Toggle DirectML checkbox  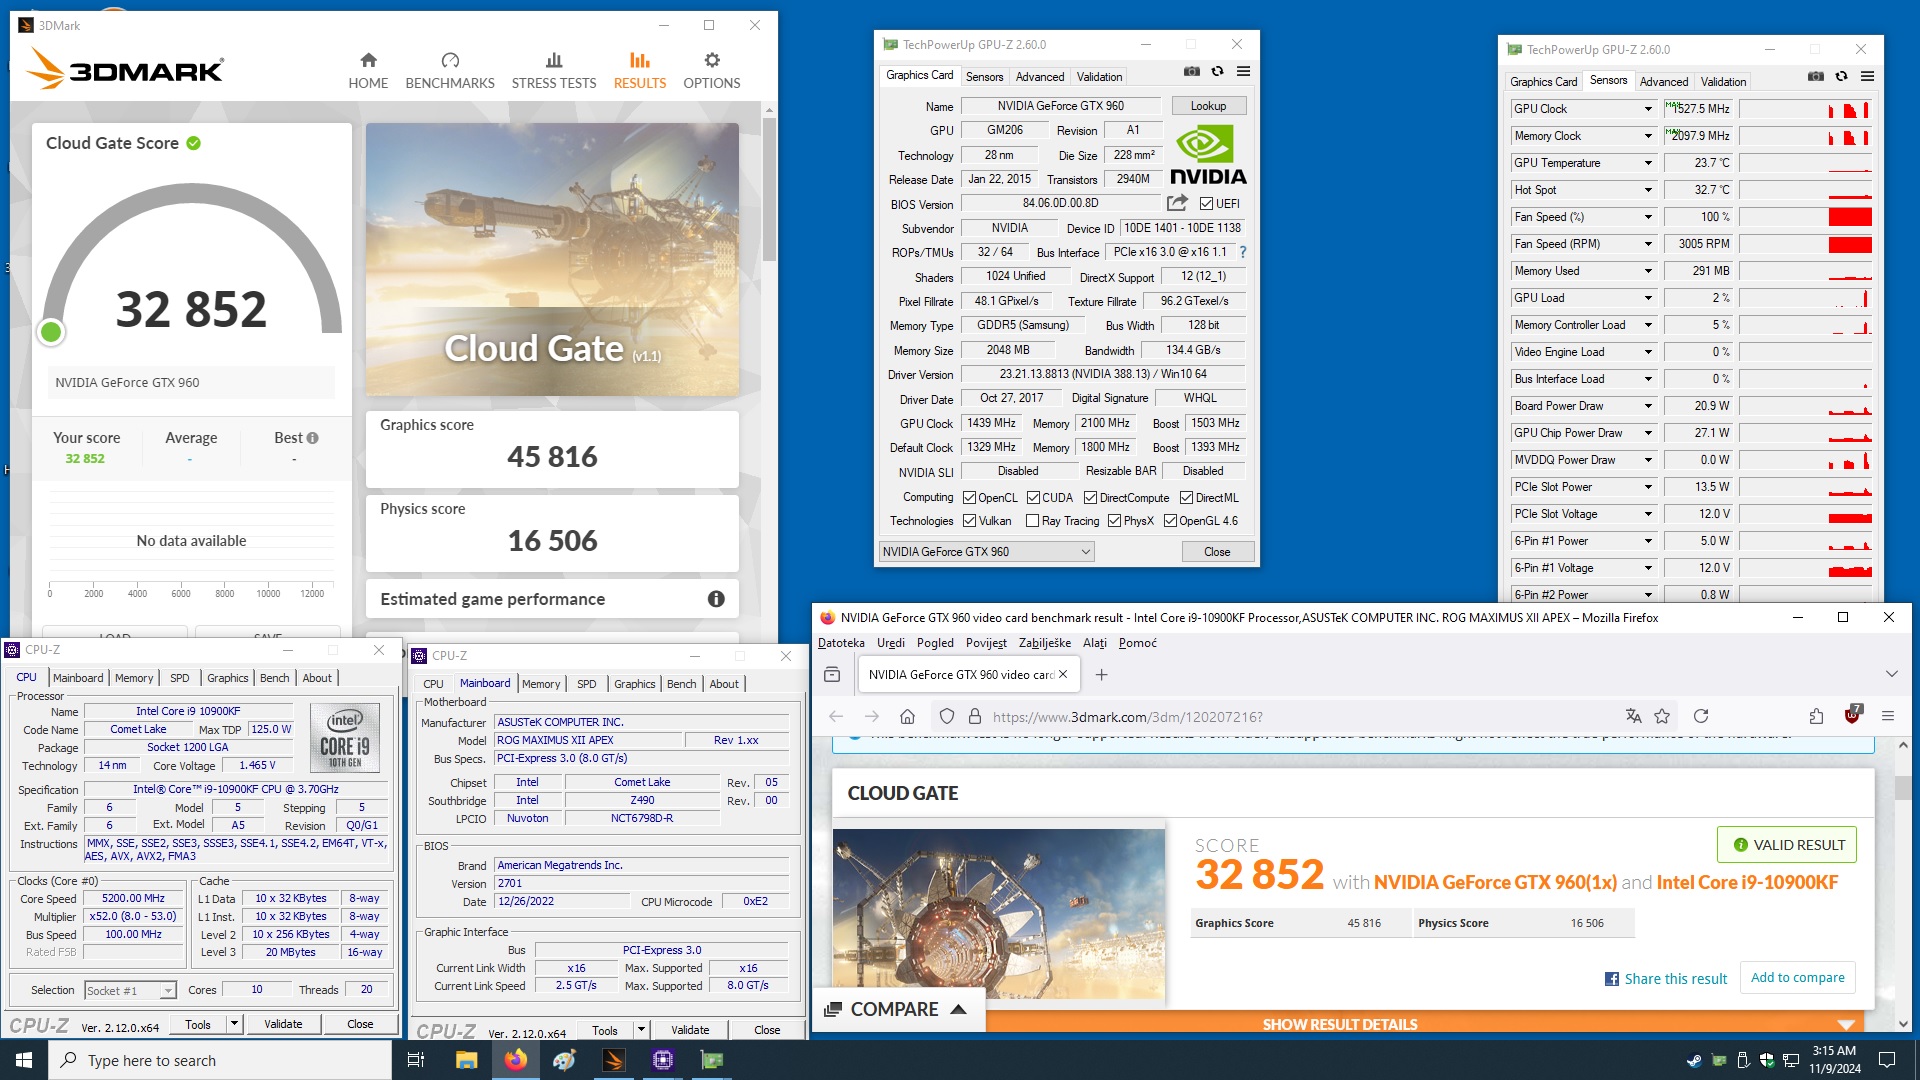coord(1186,498)
